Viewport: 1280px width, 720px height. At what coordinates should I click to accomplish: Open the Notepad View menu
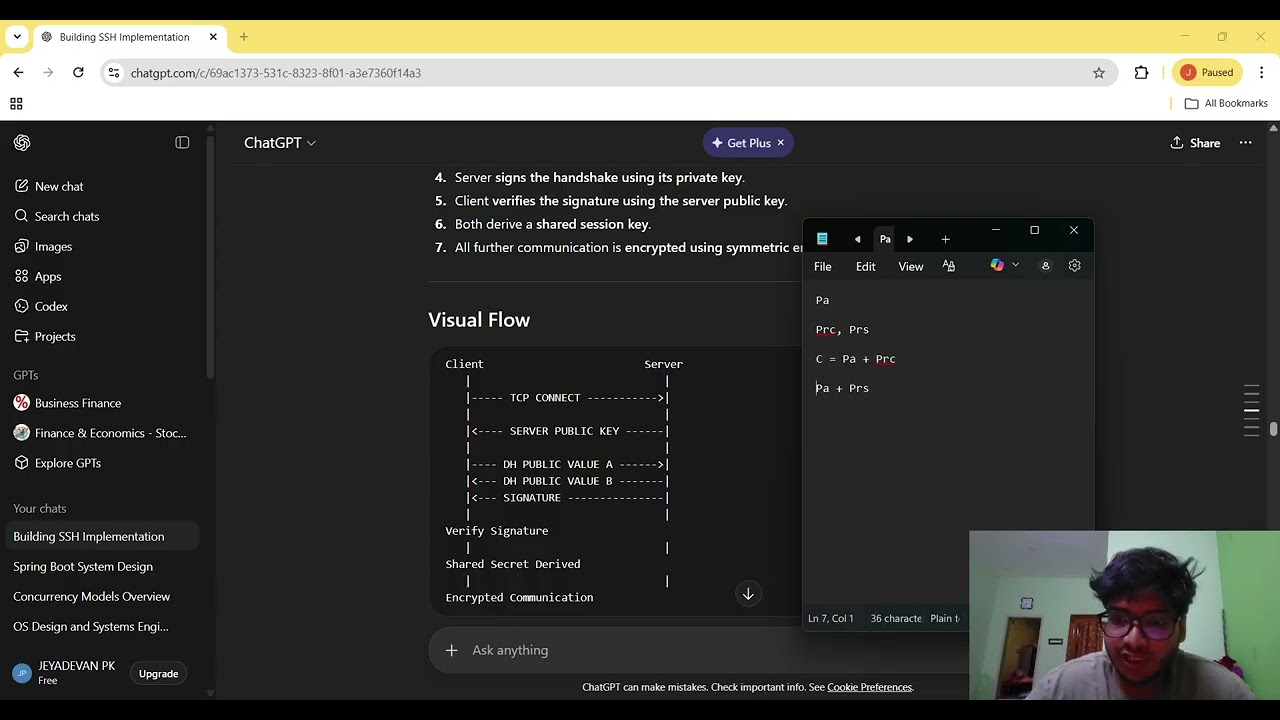910,266
